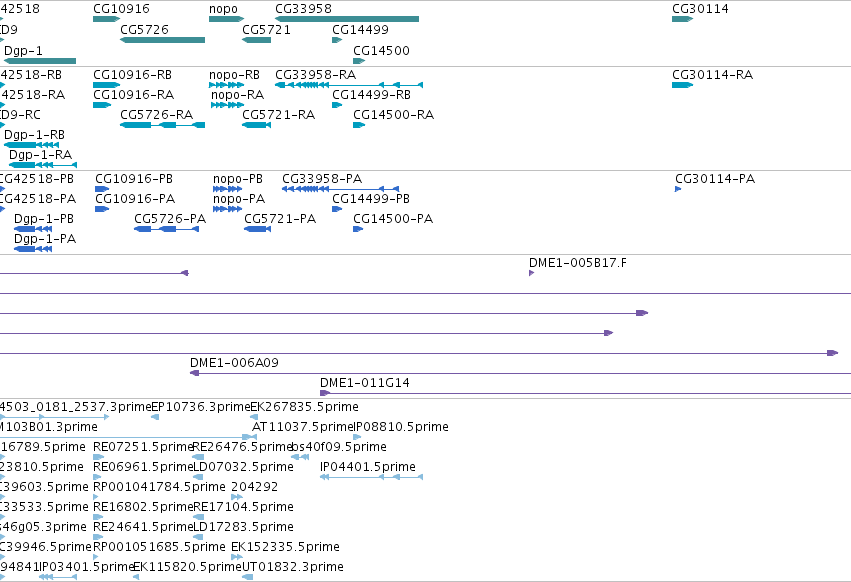The image size is (851, 582).
Task: Select protein CG5721-PA
Action: coord(257,229)
